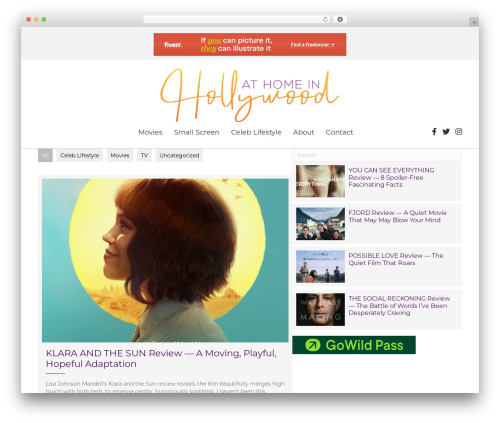Close the browser window red button
The width and height of the screenshot is (500, 423).
pos(29,19)
